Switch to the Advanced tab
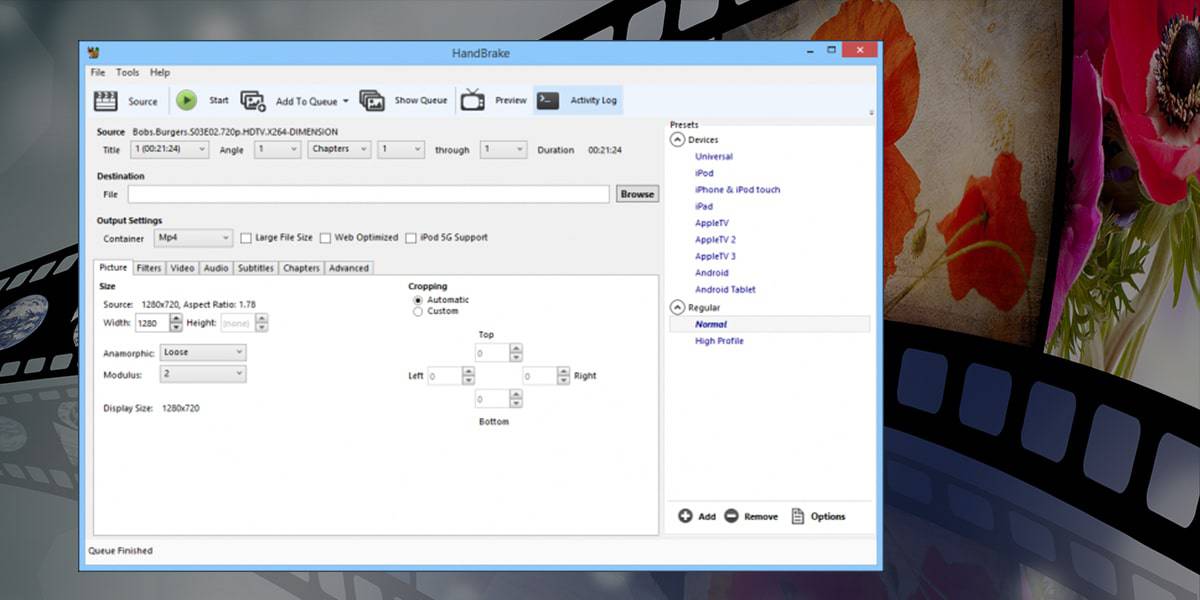The height and width of the screenshot is (600, 1200). 349,268
